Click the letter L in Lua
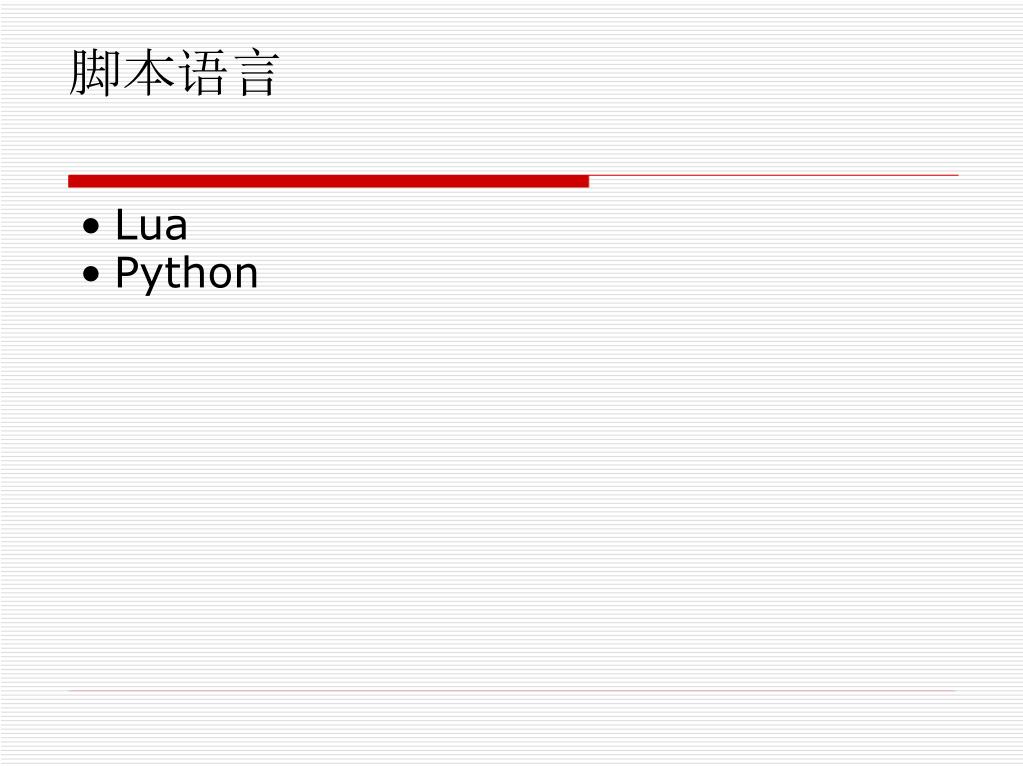The height and width of the screenshot is (767, 1023). pyautogui.click(x=125, y=224)
